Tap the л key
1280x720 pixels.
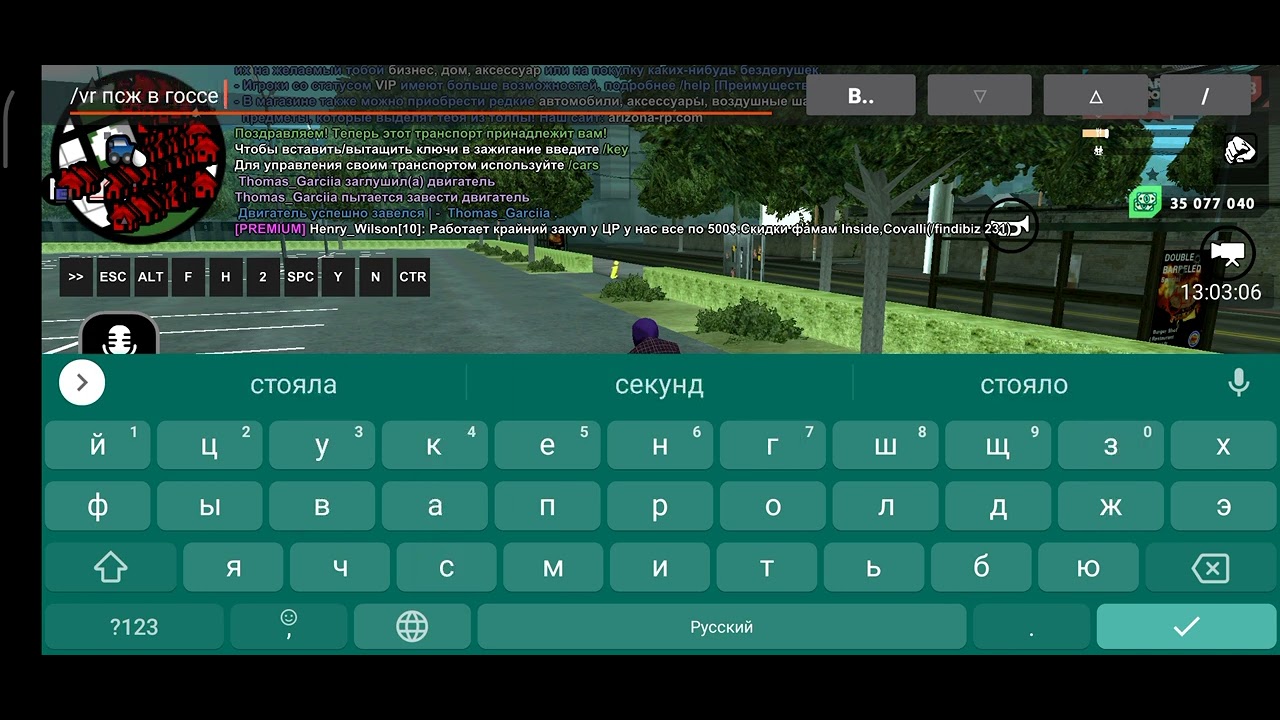coord(885,507)
